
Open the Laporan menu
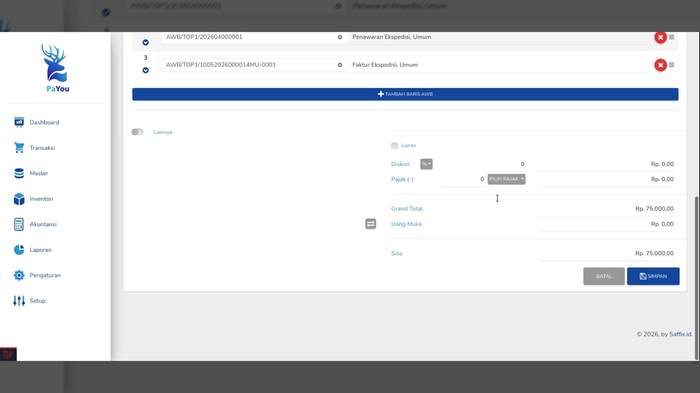41,250
